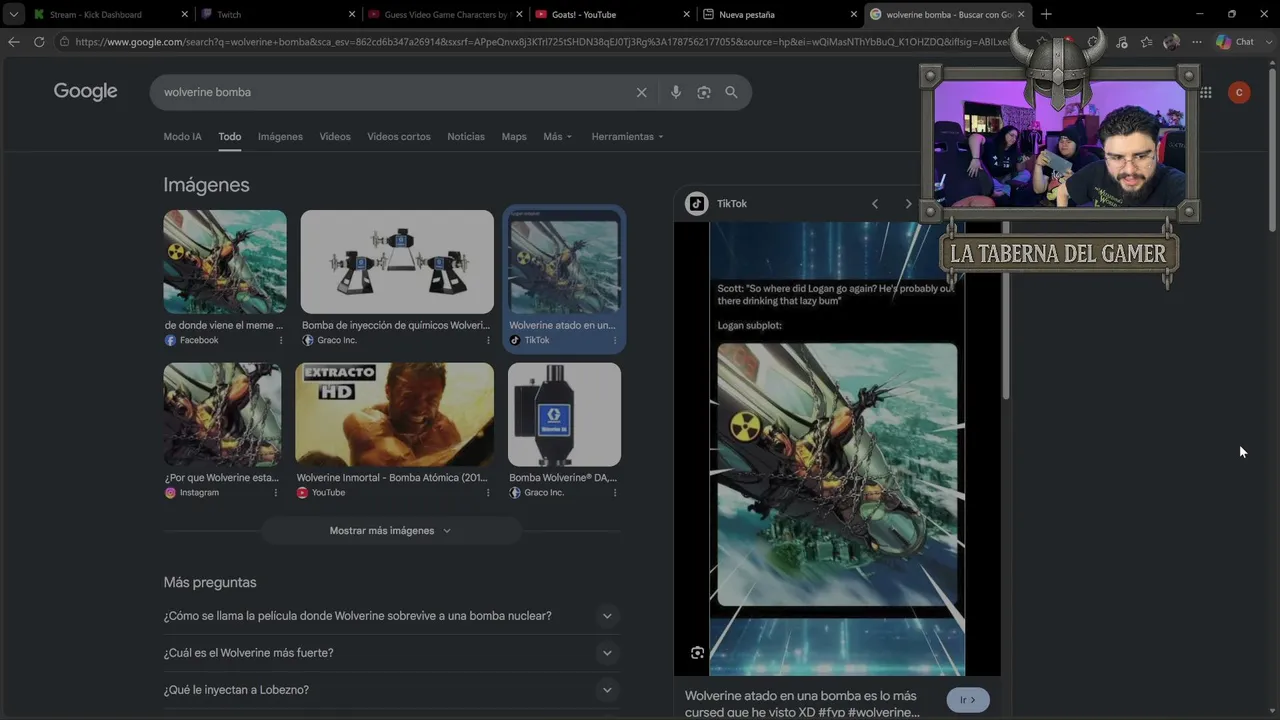The height and width of the screenshot is (720, 1280).
Task: Search the preview image with the Lens icon
Action: 697,653
